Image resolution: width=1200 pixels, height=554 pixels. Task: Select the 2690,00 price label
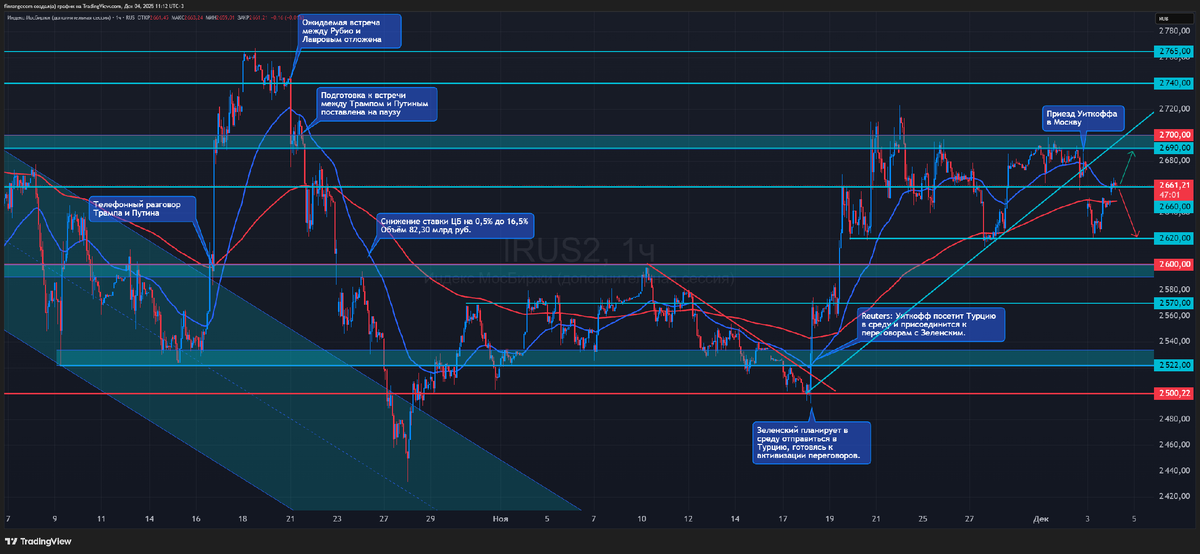(x=1174, y=147)
